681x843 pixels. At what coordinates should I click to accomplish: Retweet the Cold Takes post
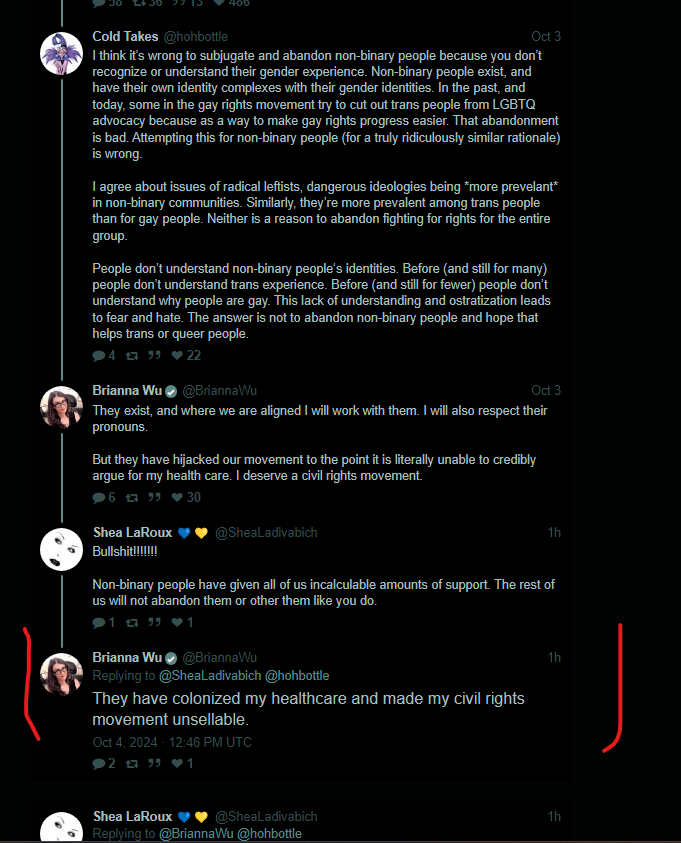(132, 355)
